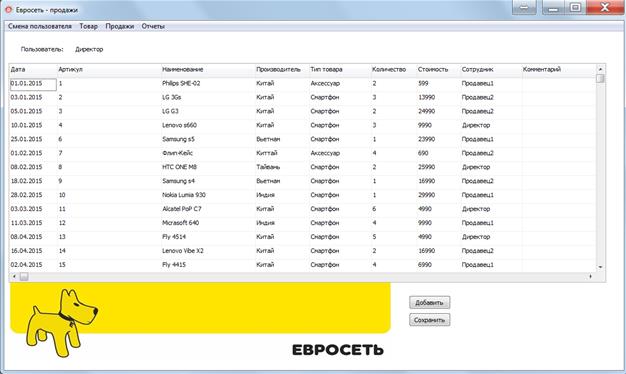Sort by the Наименование column header

coord(208,69)
